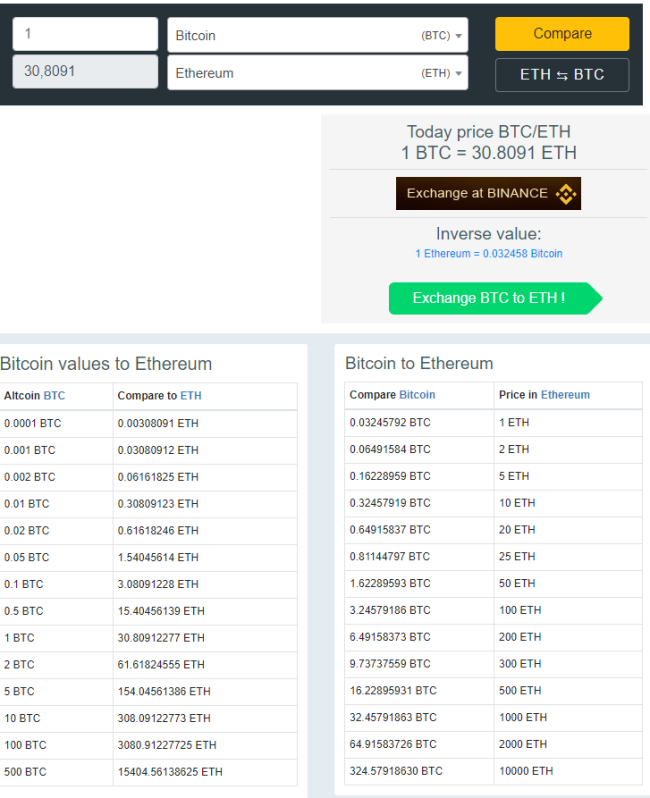Select the 0.03245792 BTC value
Screen dimensions: 650x798
point(390,422)
